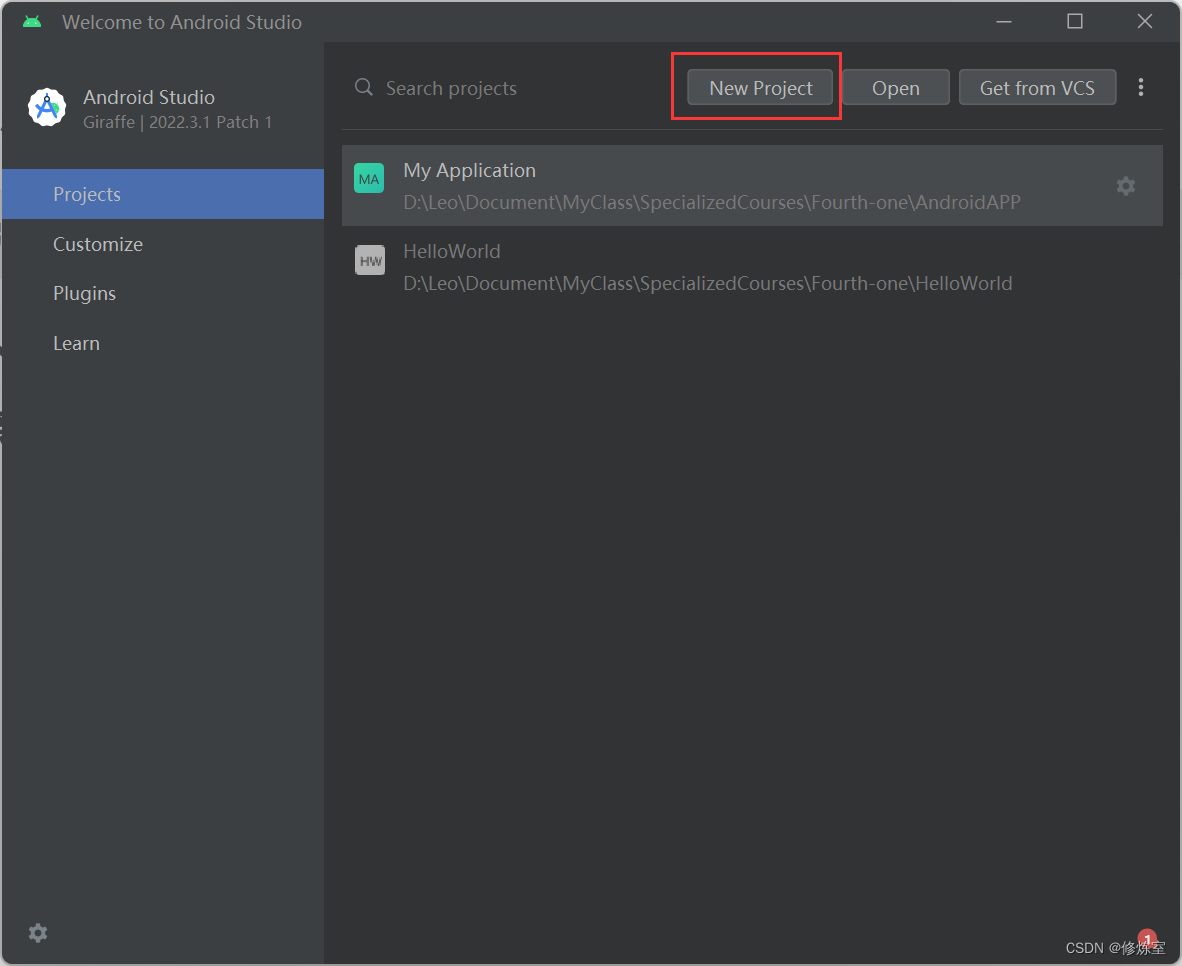Viewport: 1182px width, 966px height.
Task: Select the Projects tab
Action: (163, 194)
